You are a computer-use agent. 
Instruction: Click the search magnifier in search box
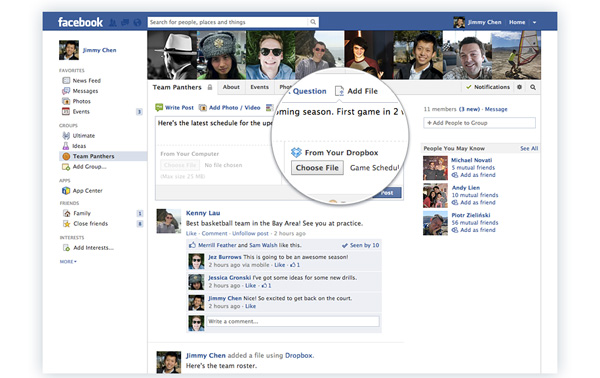[313, 22]
